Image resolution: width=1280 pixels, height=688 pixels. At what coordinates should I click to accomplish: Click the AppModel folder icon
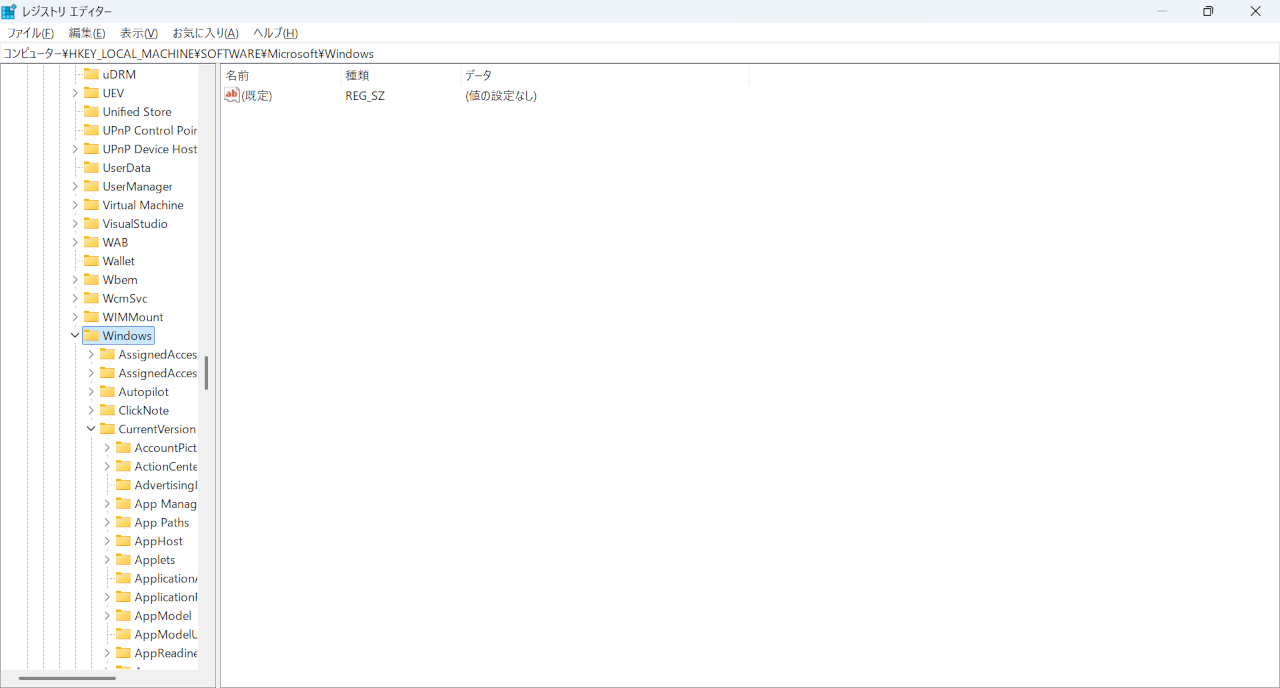(x=123, y=616)
